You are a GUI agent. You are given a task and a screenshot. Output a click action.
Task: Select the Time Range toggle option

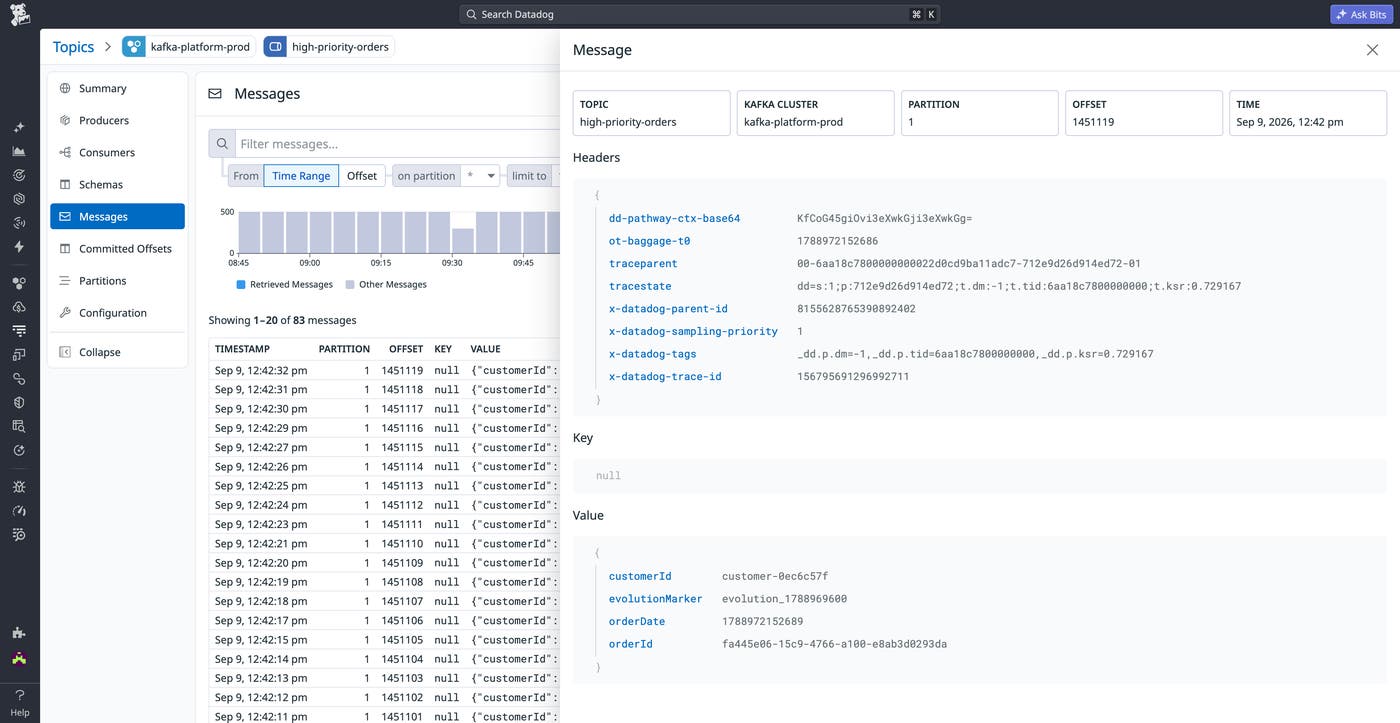[x=301, y=176]
